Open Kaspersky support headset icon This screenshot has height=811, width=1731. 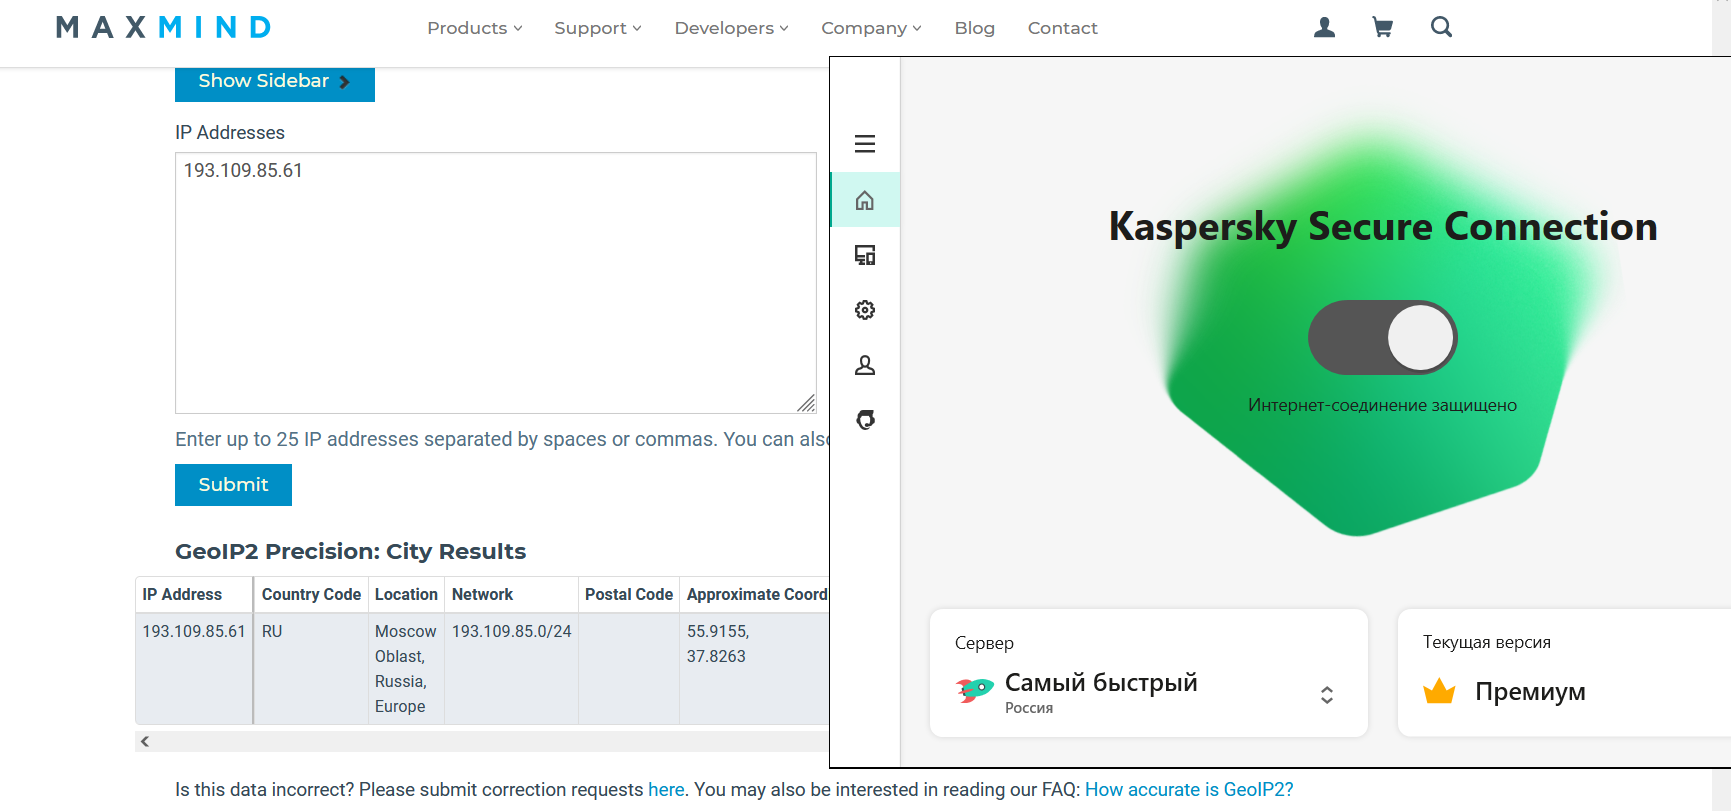pyautogui.click(x=865, y=420)
